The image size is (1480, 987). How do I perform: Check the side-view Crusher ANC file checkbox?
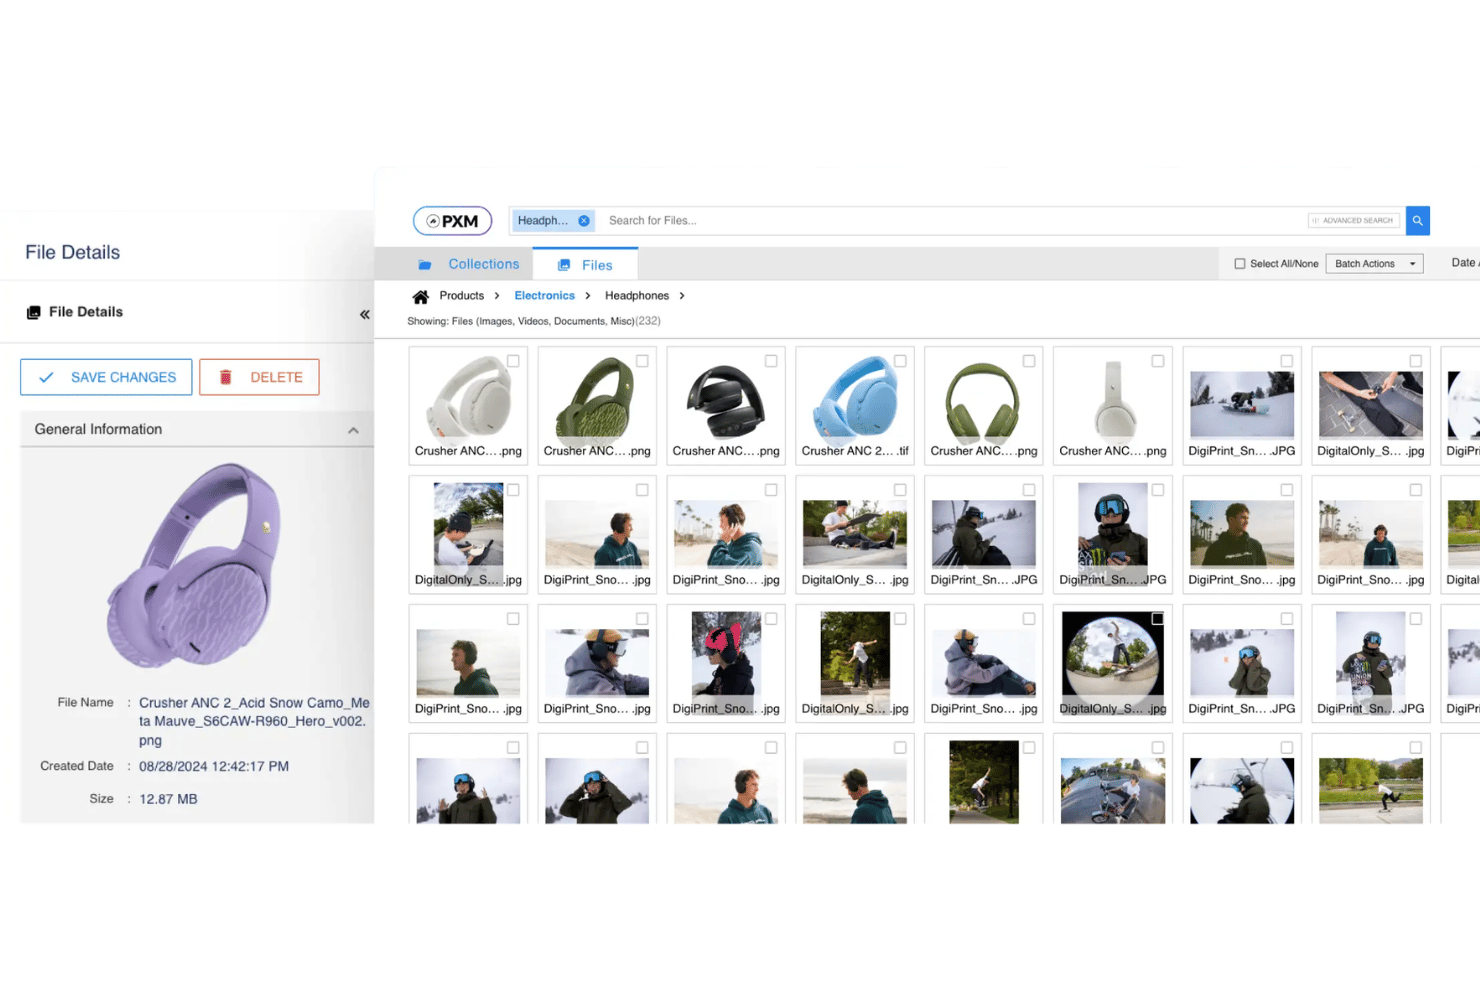(1158, 361)
